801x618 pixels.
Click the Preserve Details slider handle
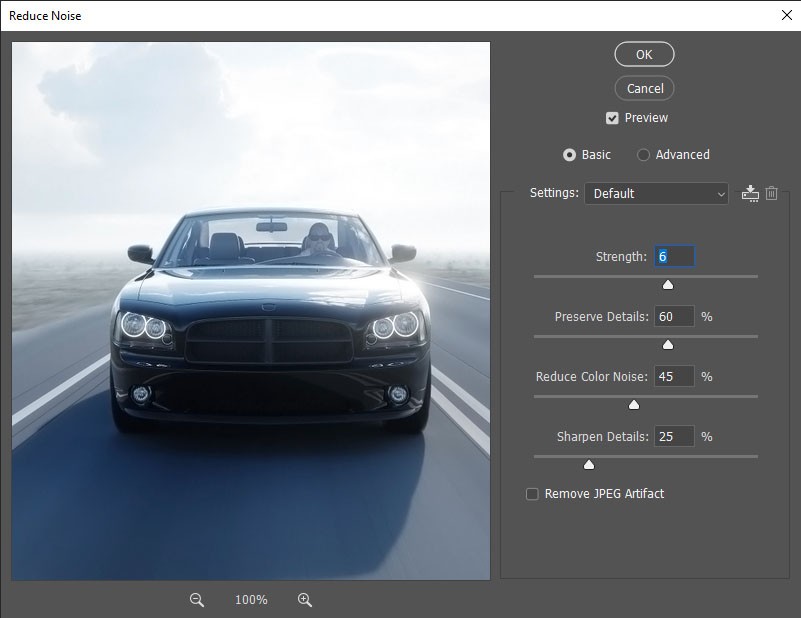coord(669,344)
